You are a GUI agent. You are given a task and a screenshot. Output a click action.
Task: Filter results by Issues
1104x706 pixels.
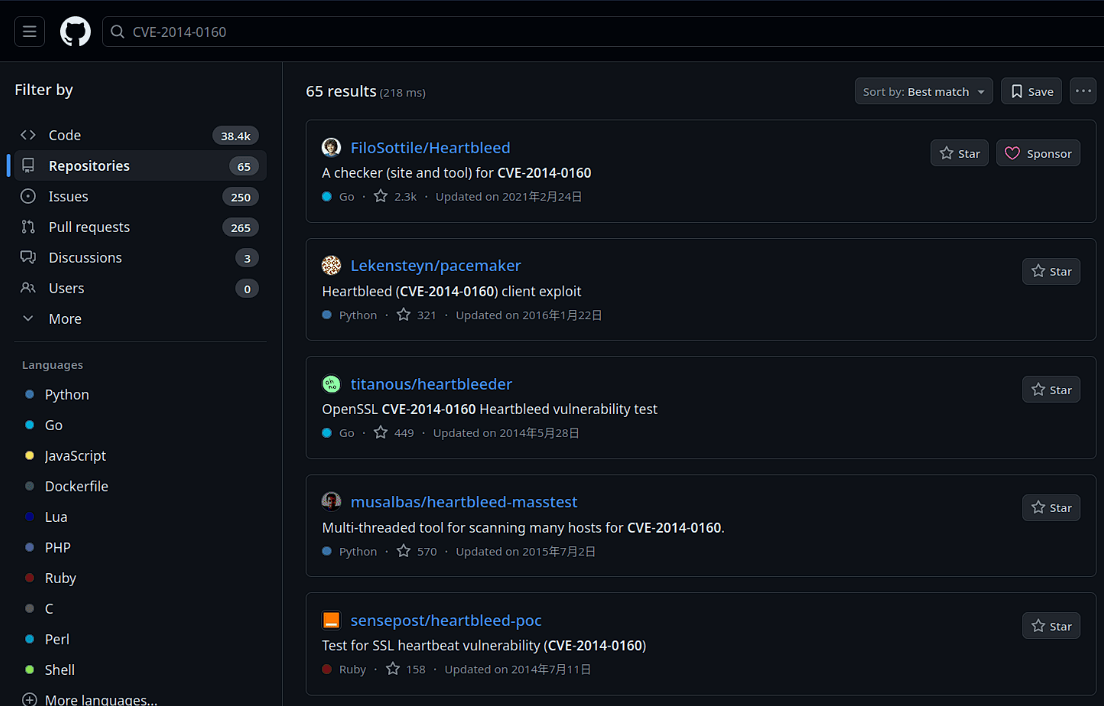coord(140,196)
